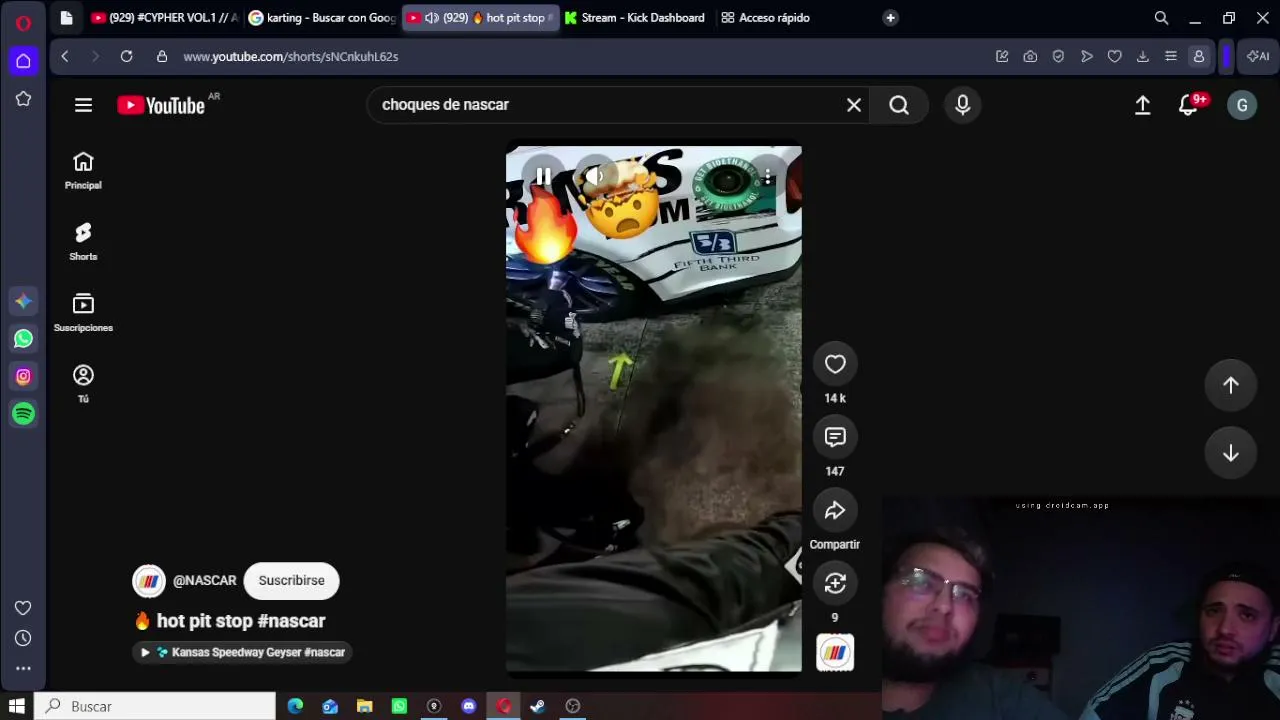The image size is (1280, 720).
Task: Open Instagram in the Opera sidebar
Action: click(23, 377)
